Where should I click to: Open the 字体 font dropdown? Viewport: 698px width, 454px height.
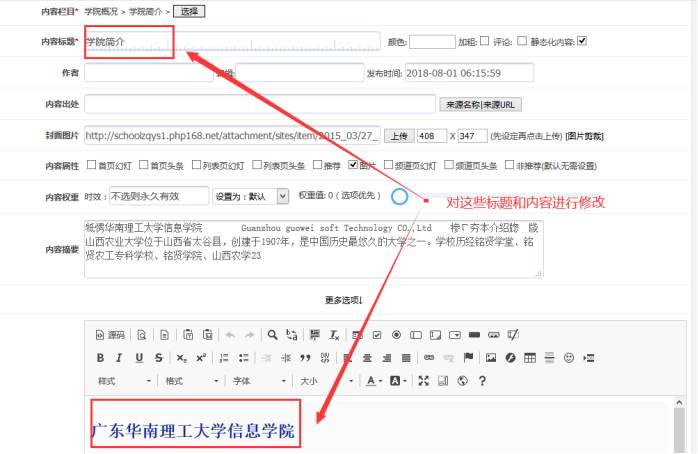[258, 381]
